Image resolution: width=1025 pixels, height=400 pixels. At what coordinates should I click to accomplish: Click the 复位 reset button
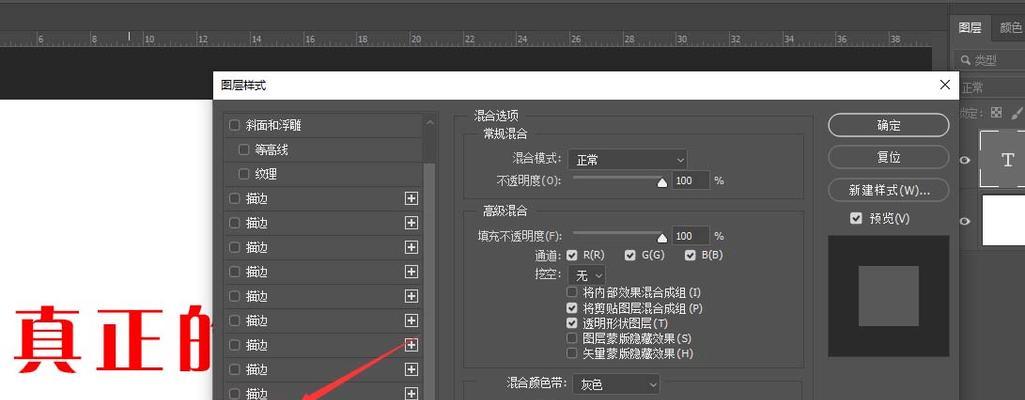click(x=888, y=158)
